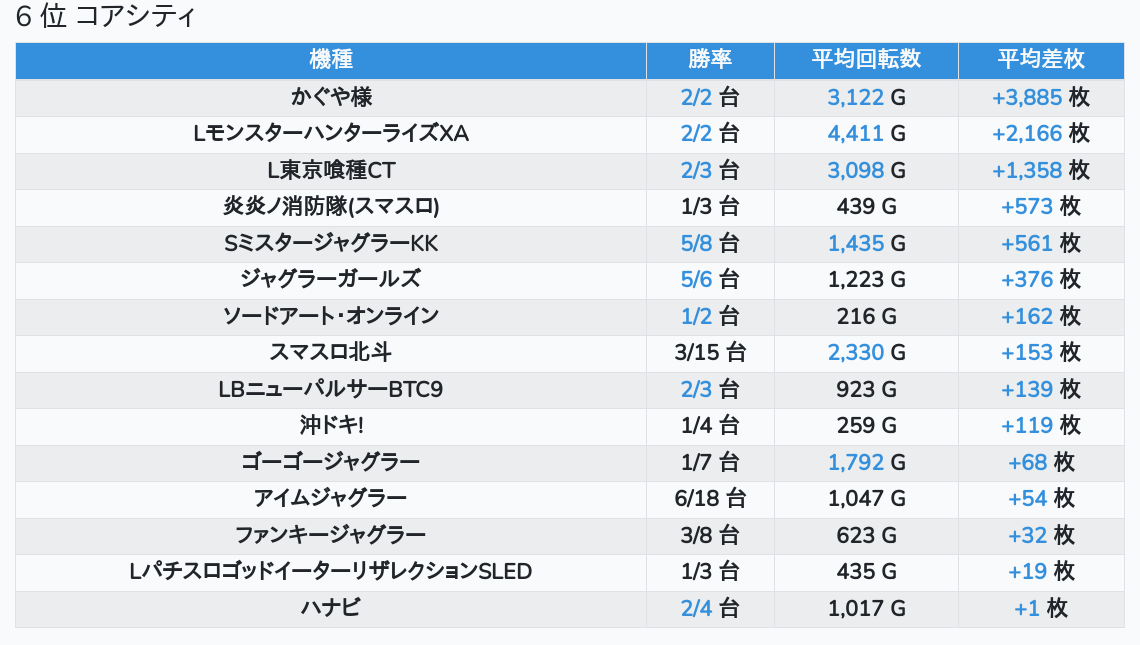Screen dimensions: 1140x645
Task: Click the 6 位 コアシティ heading
Action: pos(105,16)
